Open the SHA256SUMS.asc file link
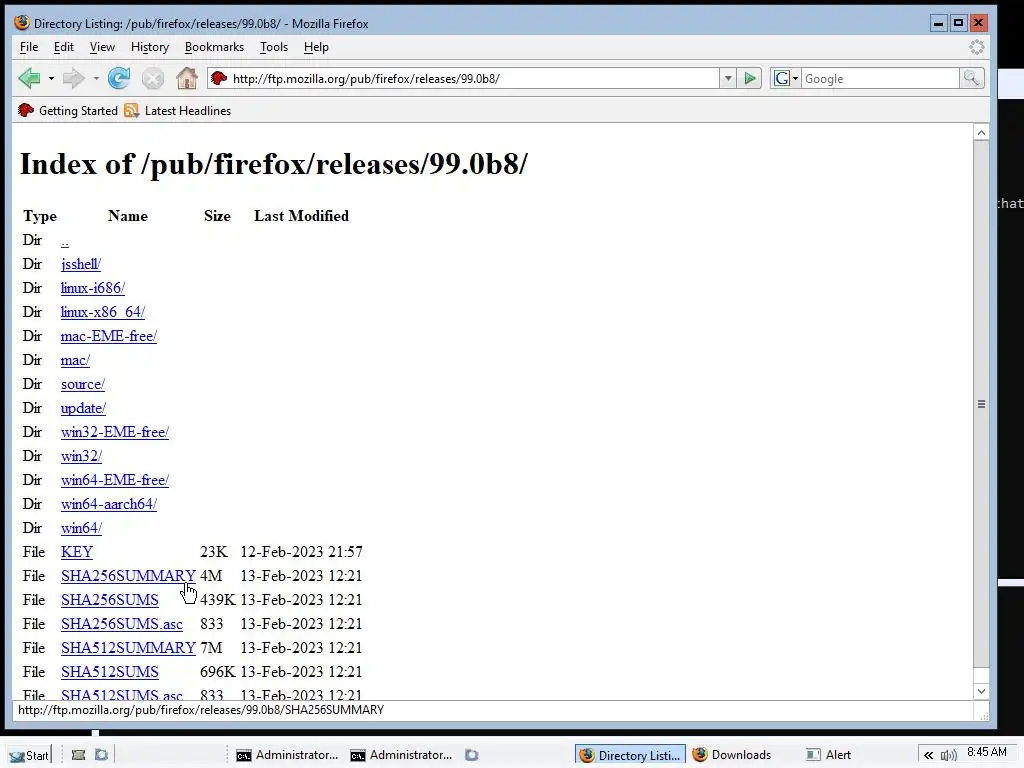 point(121,624)
